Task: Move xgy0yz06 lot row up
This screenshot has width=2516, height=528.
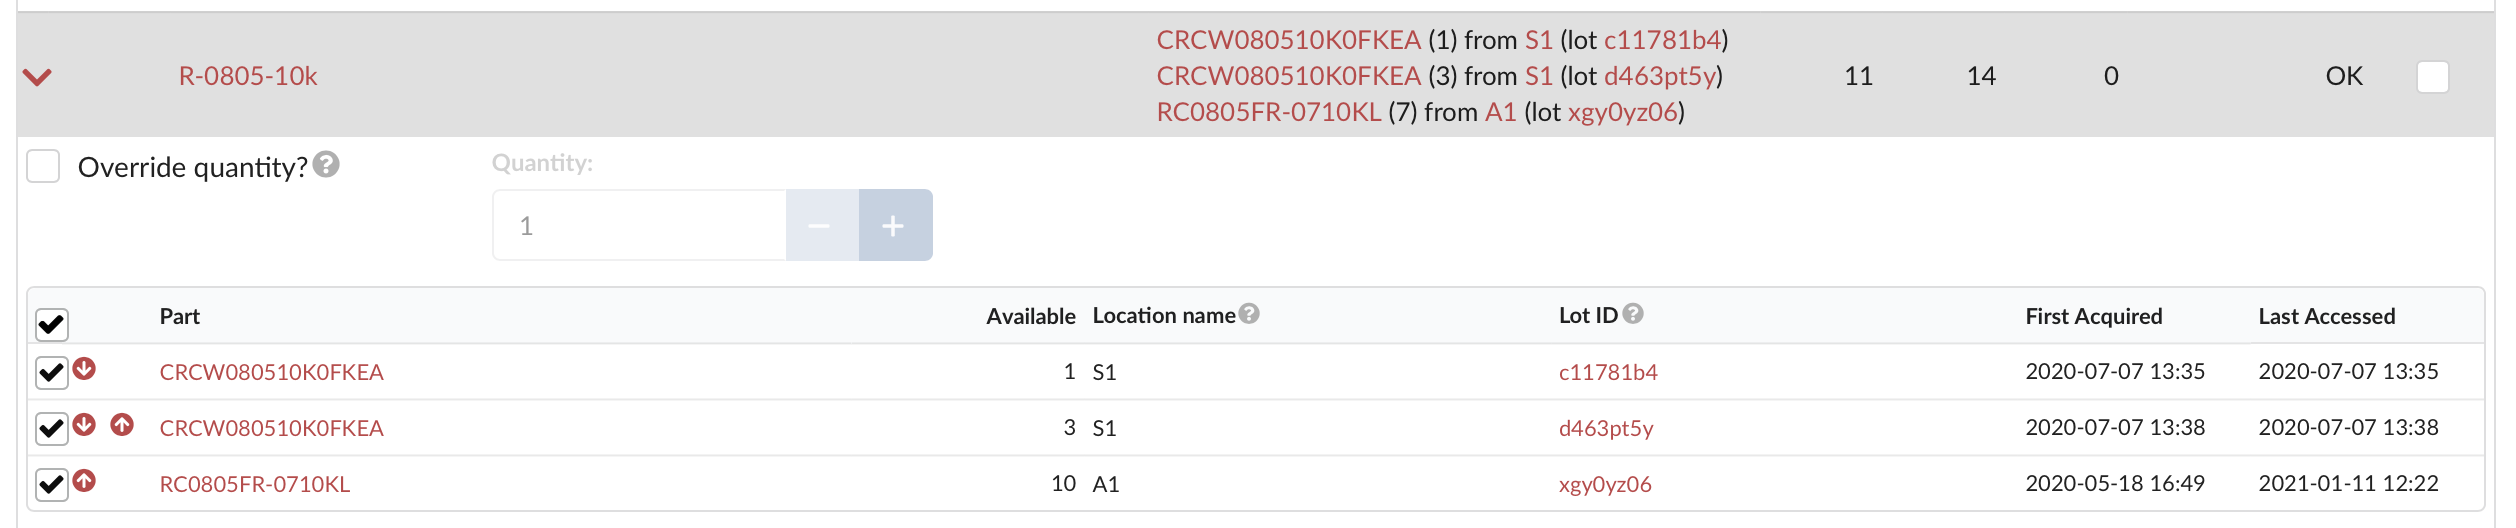Action: [85, 481]
